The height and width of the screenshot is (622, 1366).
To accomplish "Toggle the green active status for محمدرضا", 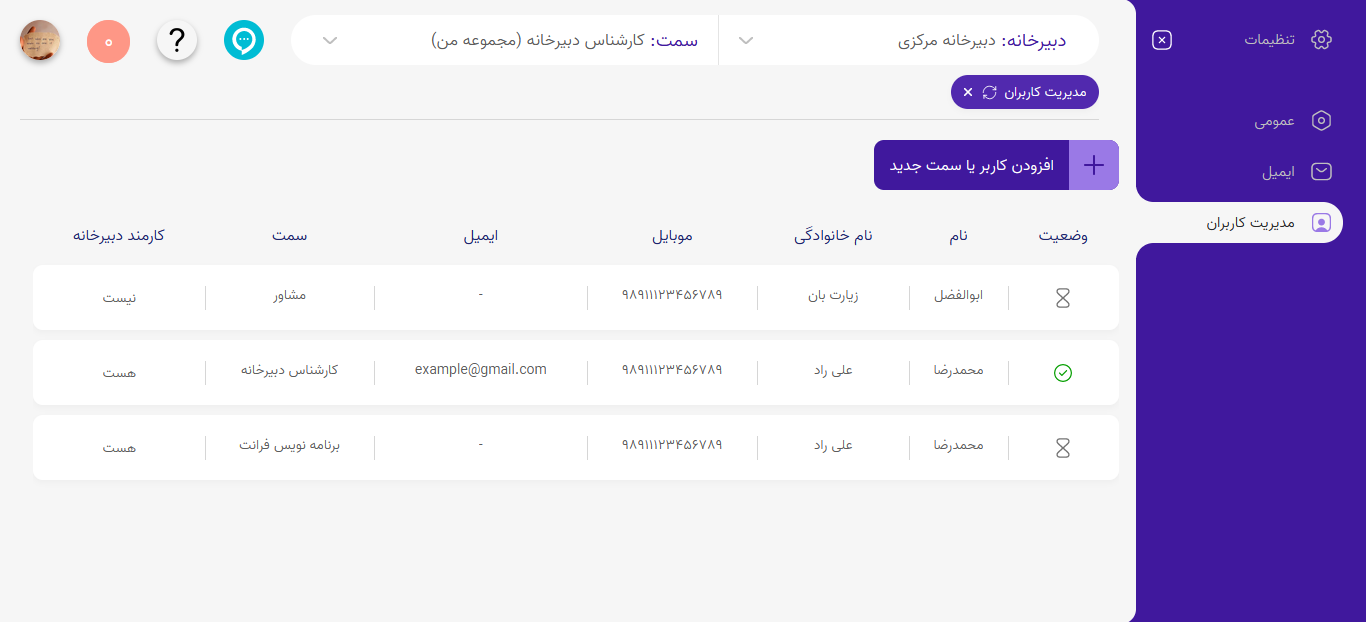I will [x=1063, y=372].
